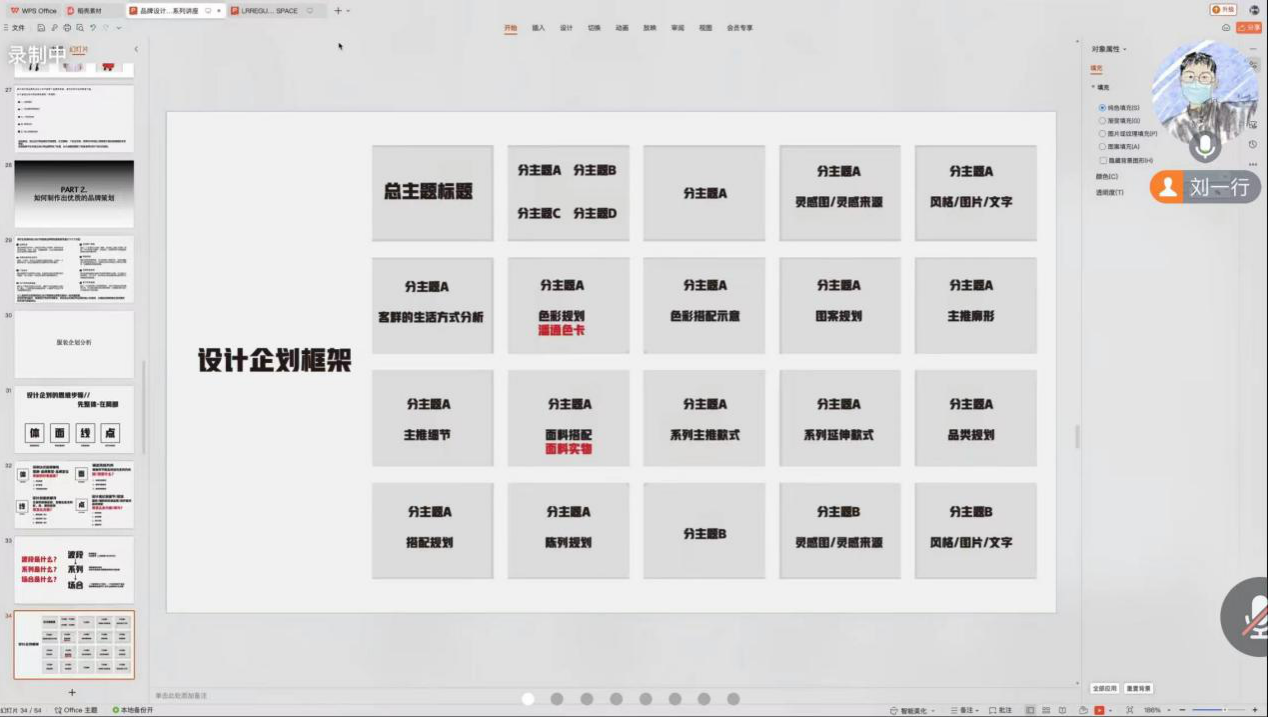The image size is (1268, 717).
Task: Collapse the slide thumbnail panel chevron
Action: 136,49
